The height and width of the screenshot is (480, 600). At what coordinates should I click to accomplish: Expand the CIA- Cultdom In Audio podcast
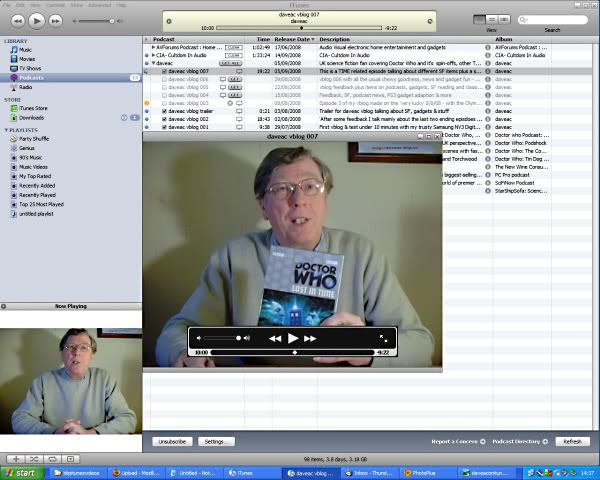coord(153,56)
